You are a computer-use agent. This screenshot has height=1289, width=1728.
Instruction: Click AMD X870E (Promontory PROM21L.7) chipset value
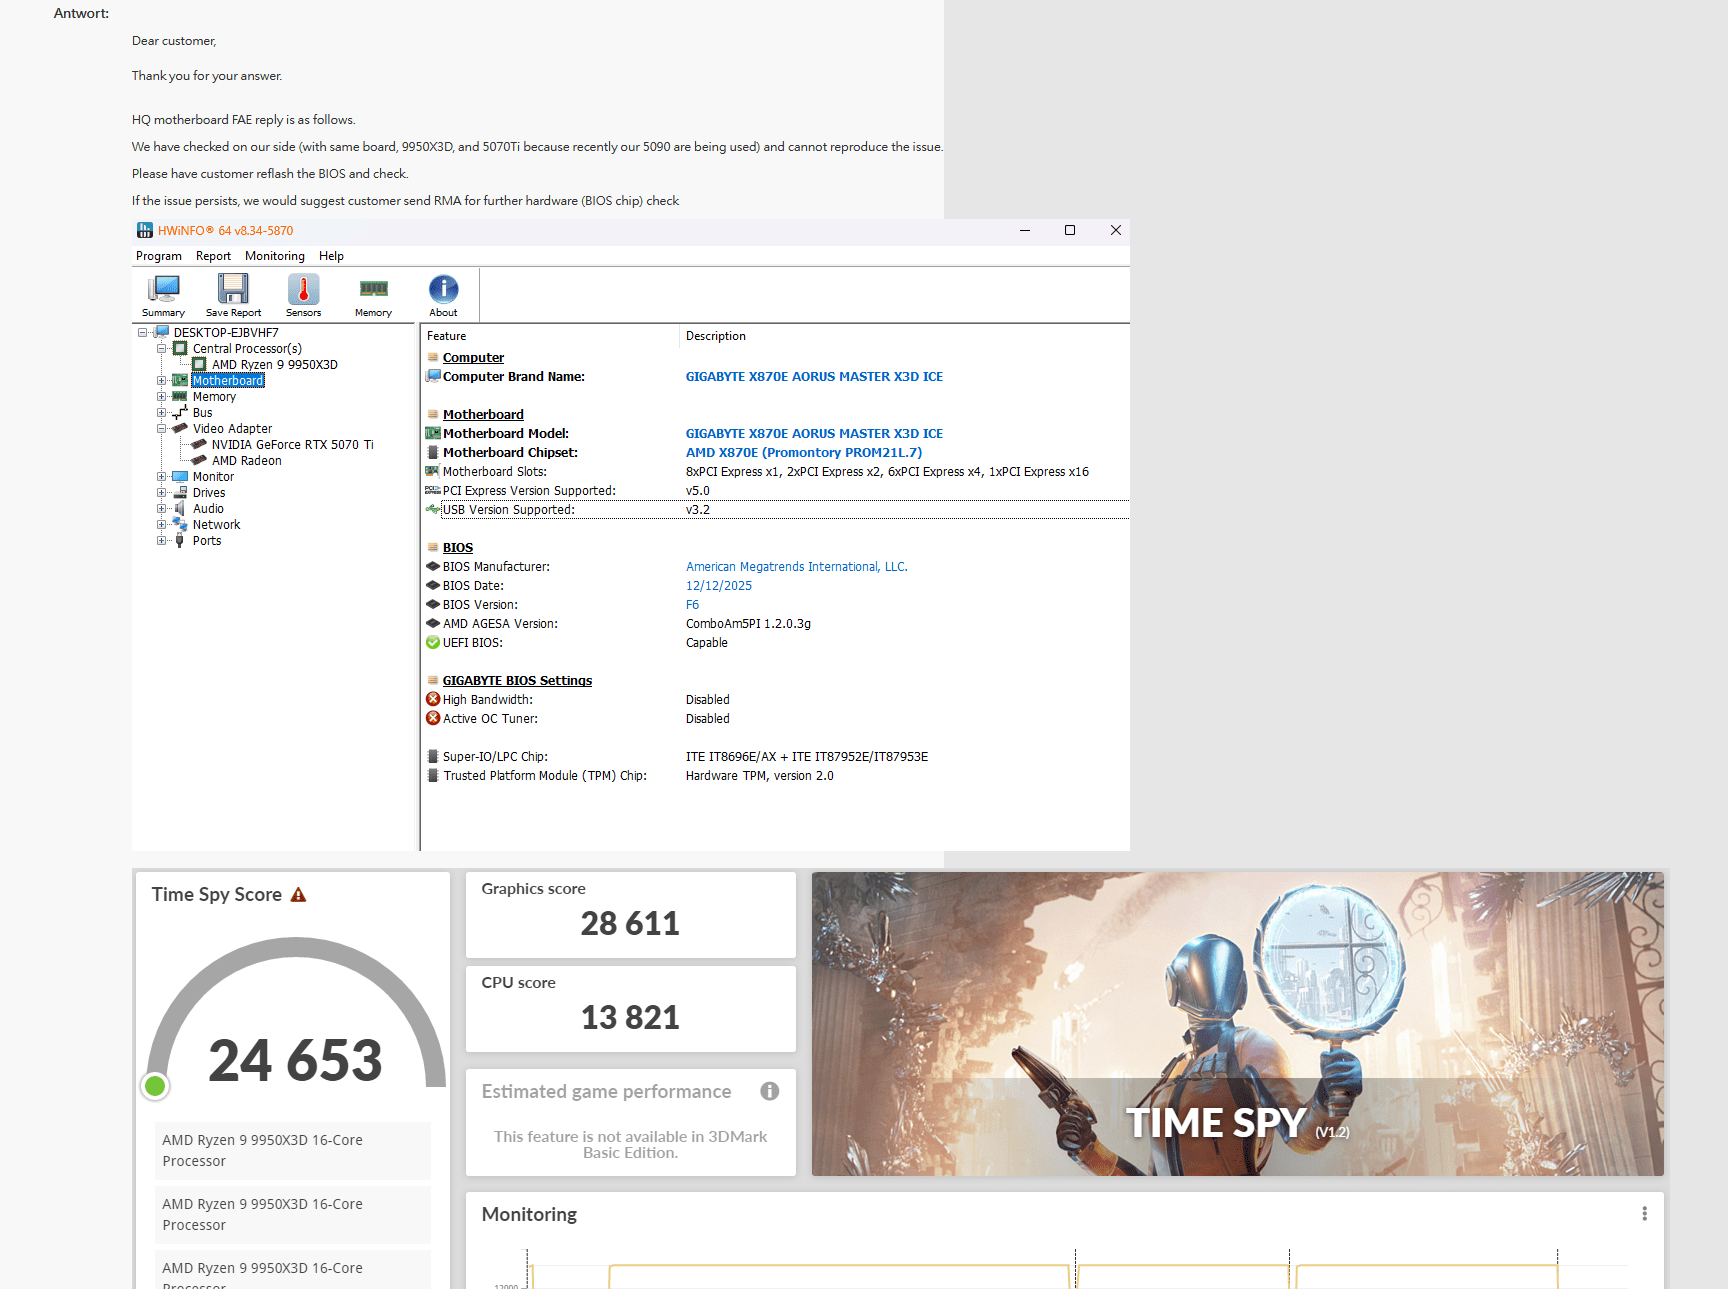point(804,453)
